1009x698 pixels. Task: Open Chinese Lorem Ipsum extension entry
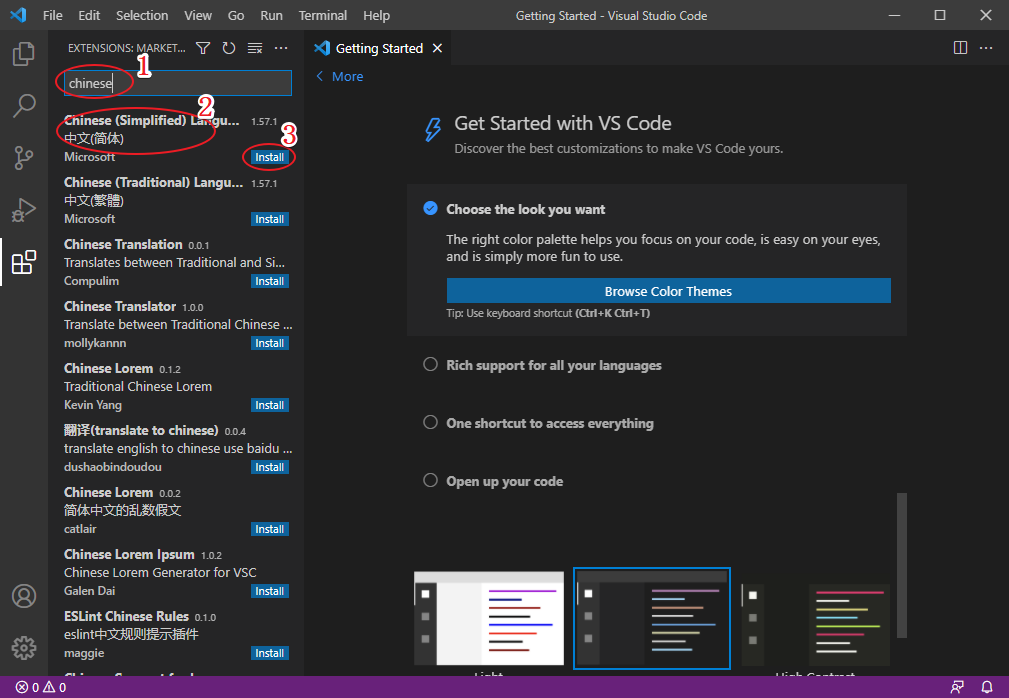(176, 573)
